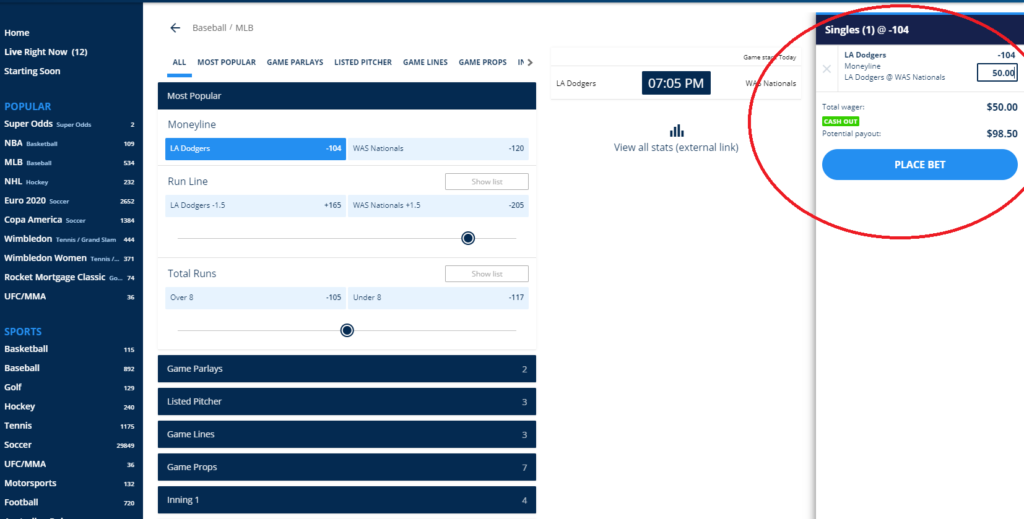Select Under 8 total runs

438,298
